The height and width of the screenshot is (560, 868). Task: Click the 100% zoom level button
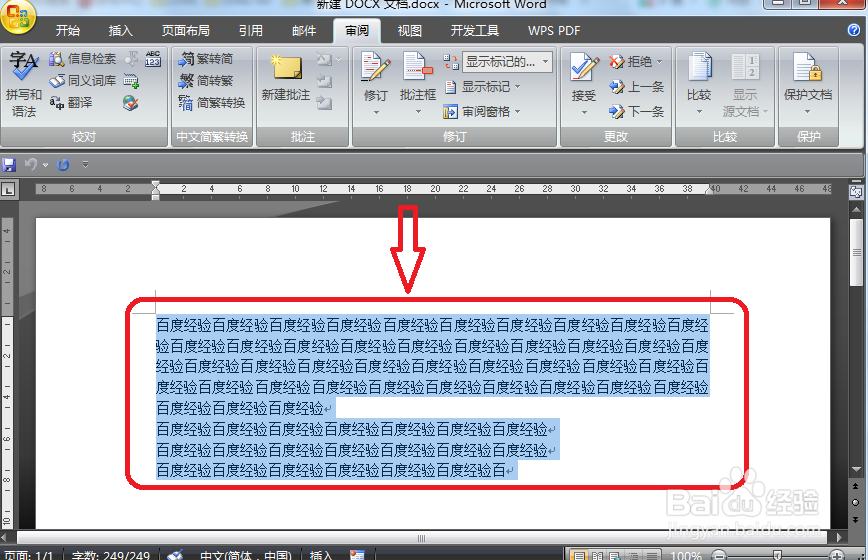pyautogui.click(x=686, y=555)
